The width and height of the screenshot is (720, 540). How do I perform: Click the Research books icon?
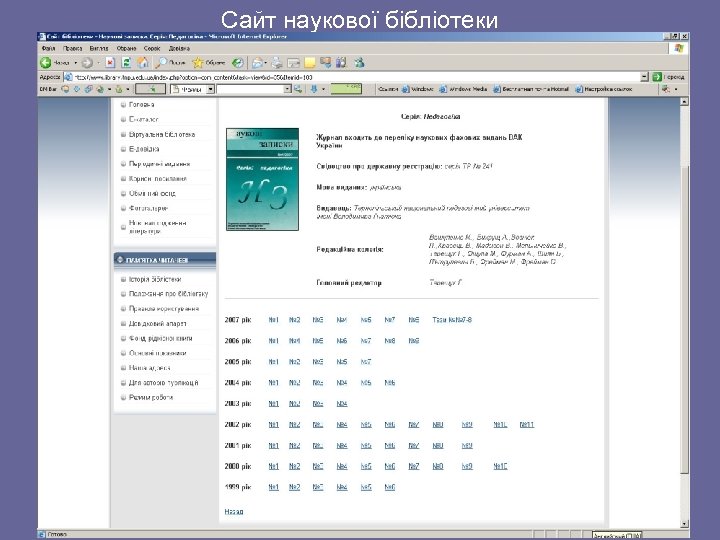(x=341, y=62)
